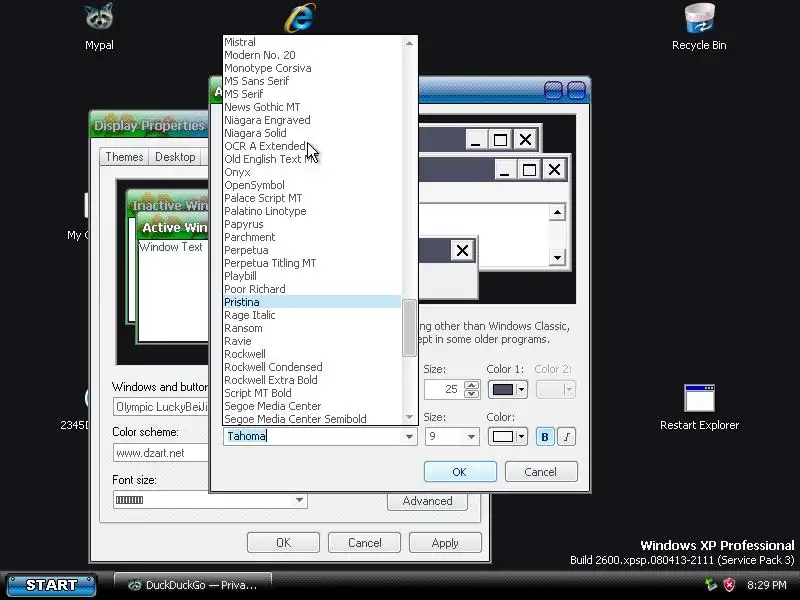
Task: Select highlighted Pristina font
Action: click(312, 303)
